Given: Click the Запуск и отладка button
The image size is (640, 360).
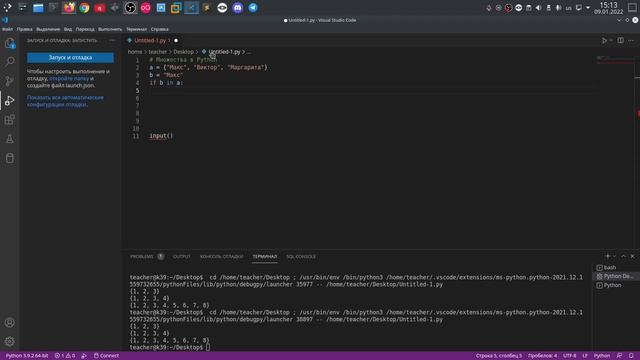Looking at the screenshot, I should pos(70,58).
